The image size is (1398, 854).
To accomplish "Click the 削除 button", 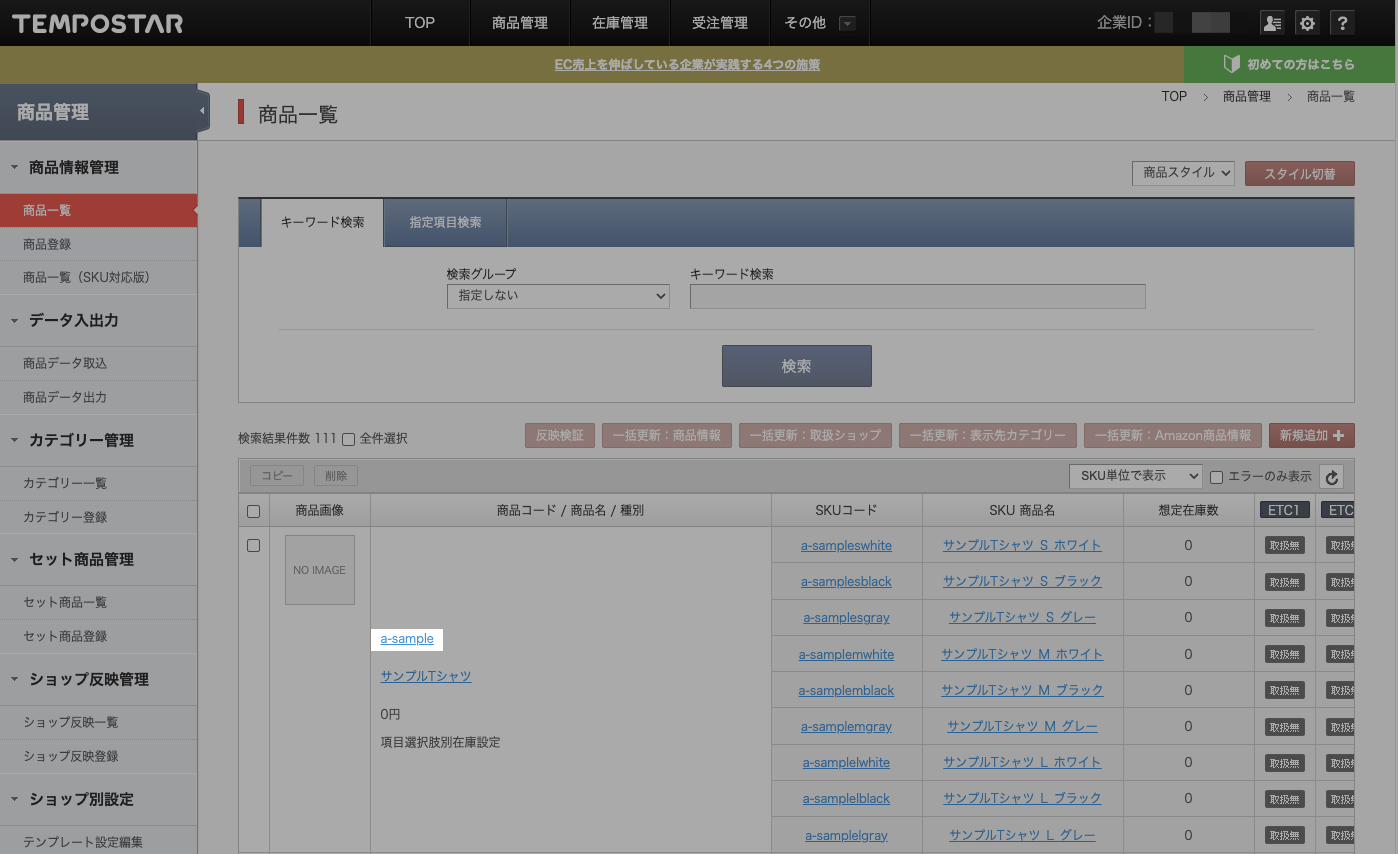I will click(x=336, y=476).
